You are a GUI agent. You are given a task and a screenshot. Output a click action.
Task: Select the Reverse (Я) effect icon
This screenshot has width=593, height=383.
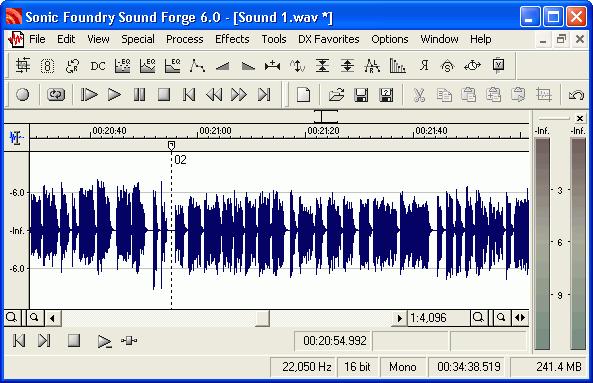[x=424, y=66]
